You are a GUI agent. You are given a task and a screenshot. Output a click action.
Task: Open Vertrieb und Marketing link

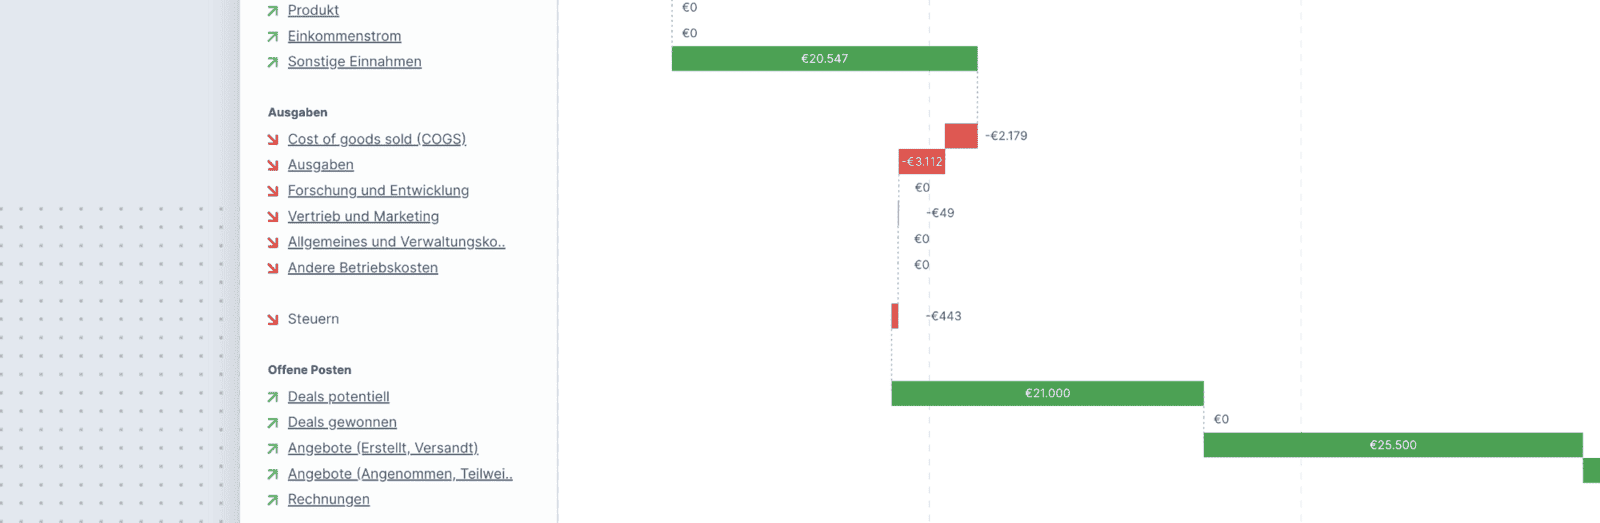point(363,217)
